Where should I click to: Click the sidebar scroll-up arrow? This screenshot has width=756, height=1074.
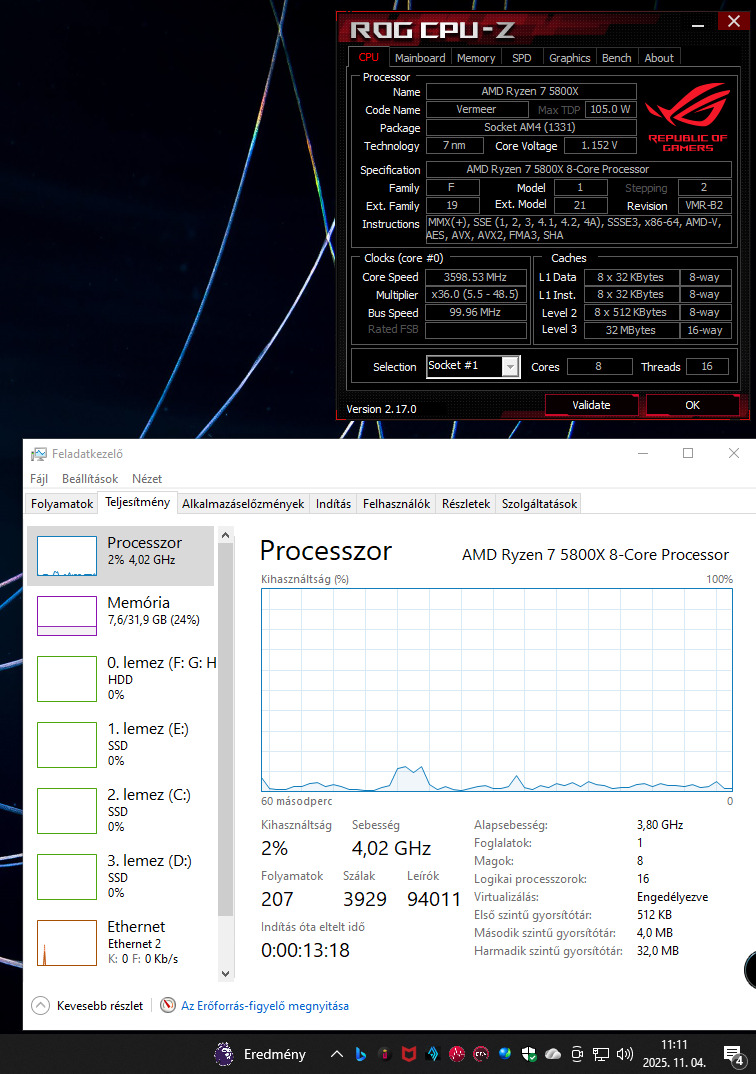[225, 534]
